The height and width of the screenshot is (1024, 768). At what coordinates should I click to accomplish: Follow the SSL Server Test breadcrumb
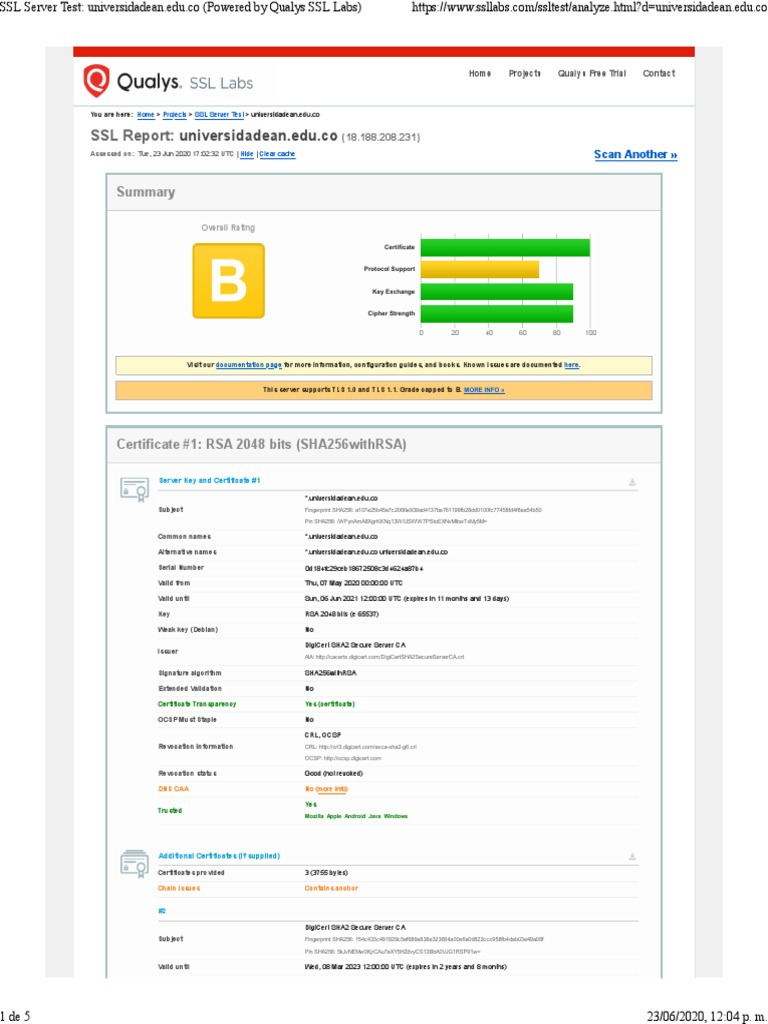pos(219,115)
